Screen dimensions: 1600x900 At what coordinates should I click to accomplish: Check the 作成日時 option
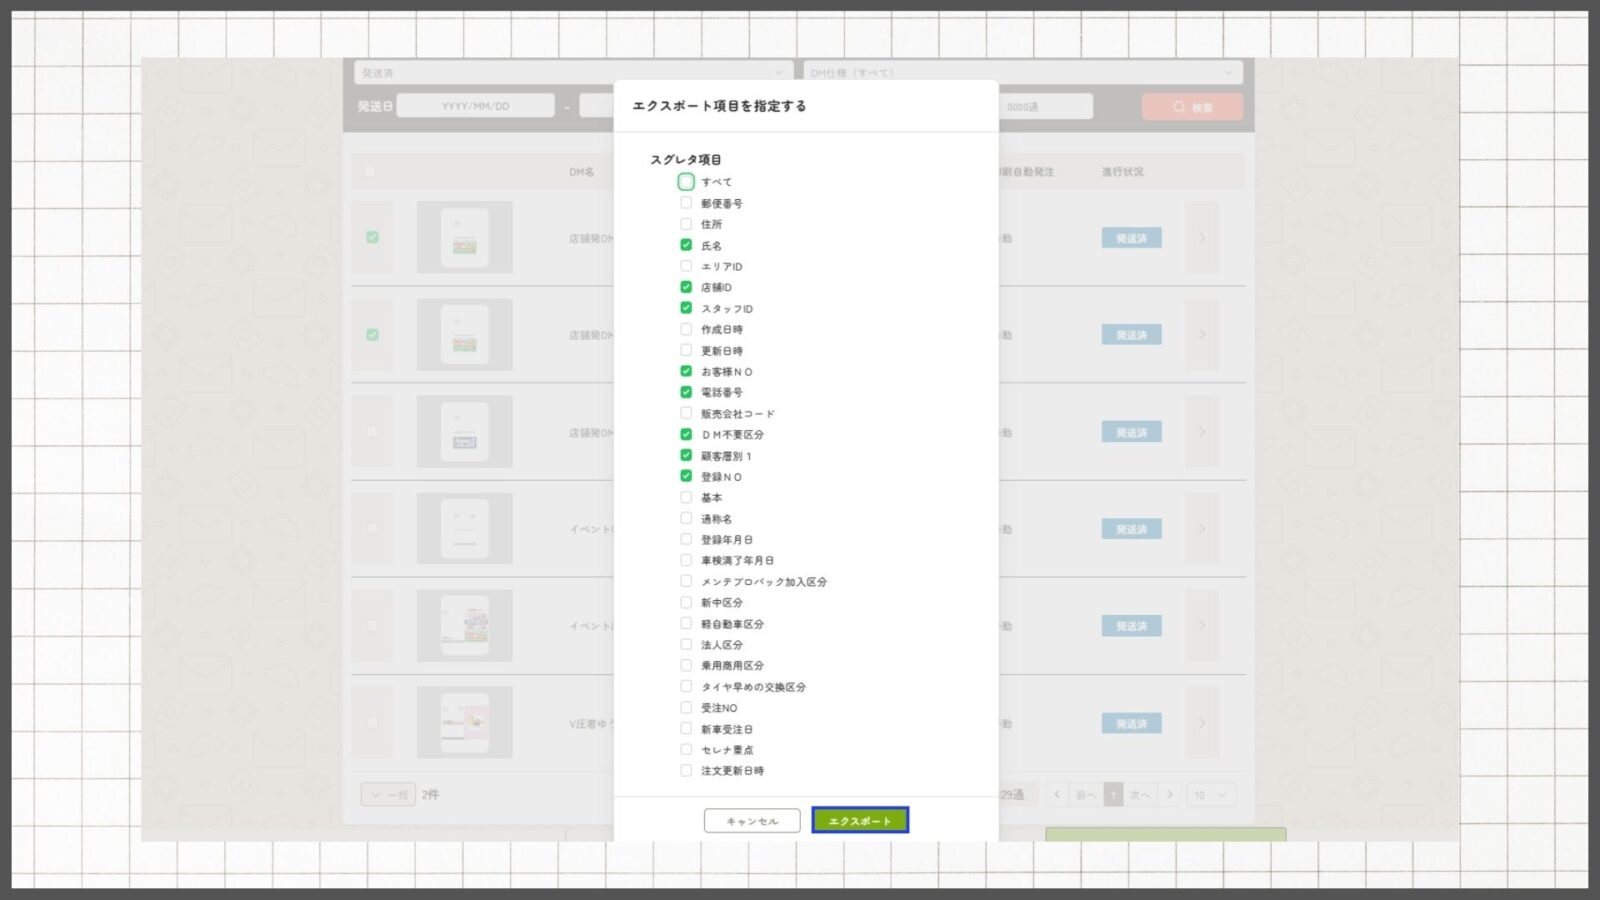[x=686, y=329]
